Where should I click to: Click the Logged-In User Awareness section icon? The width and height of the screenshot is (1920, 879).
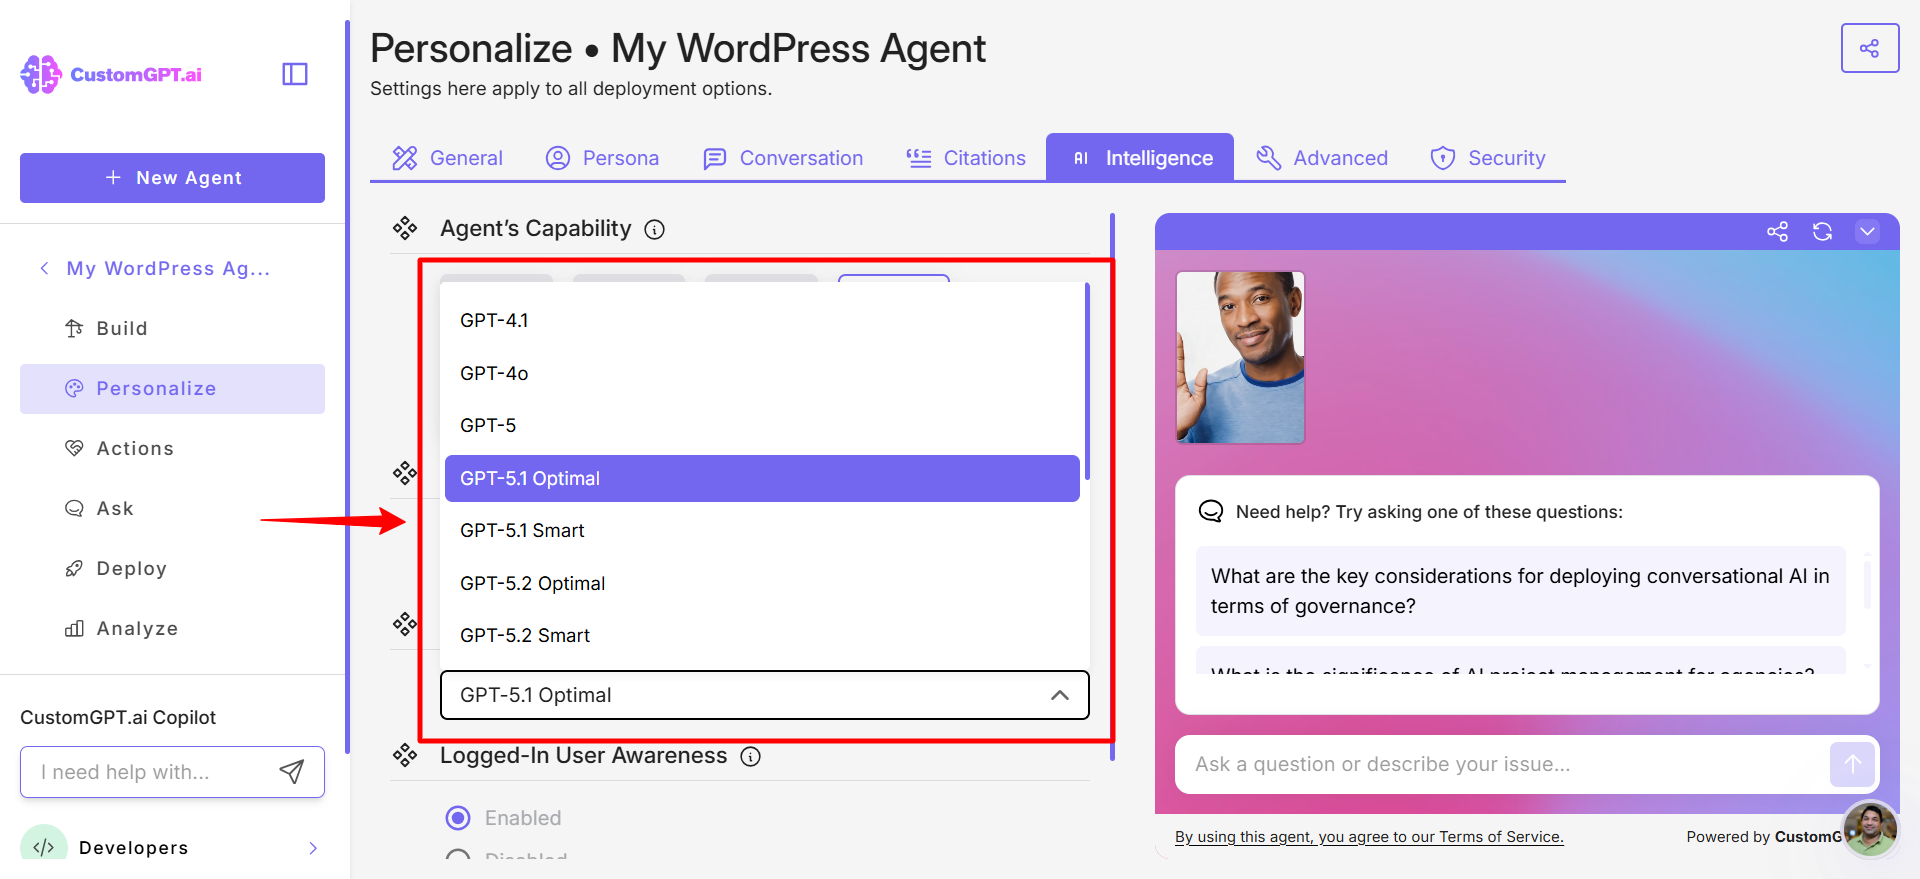tap(405, 755)
